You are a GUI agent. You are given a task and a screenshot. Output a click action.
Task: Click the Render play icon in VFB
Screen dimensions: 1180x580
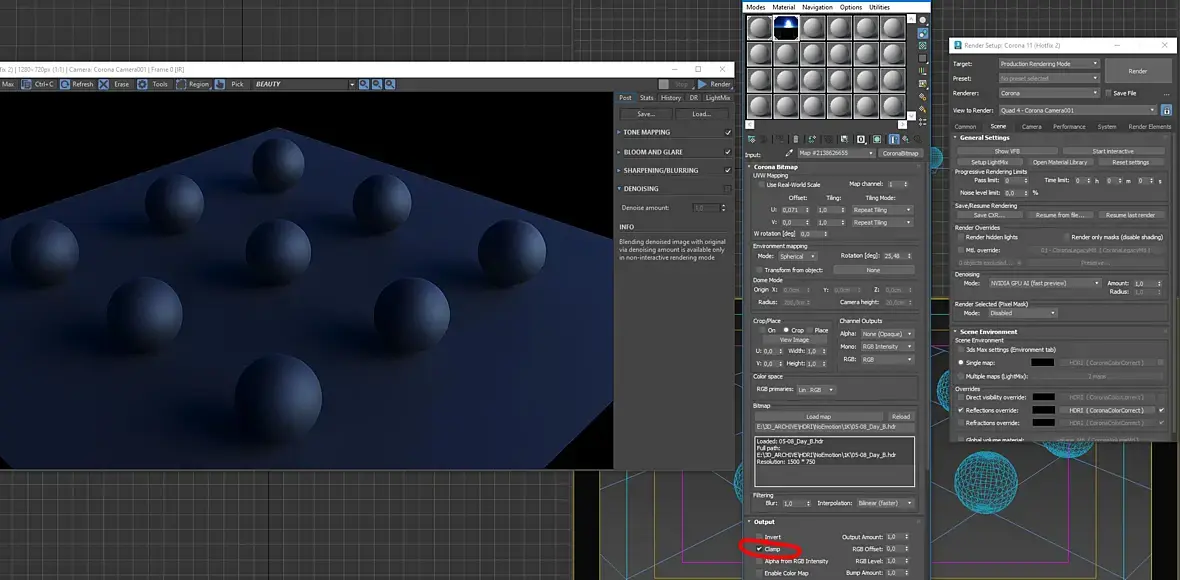(x=703, y=84)
